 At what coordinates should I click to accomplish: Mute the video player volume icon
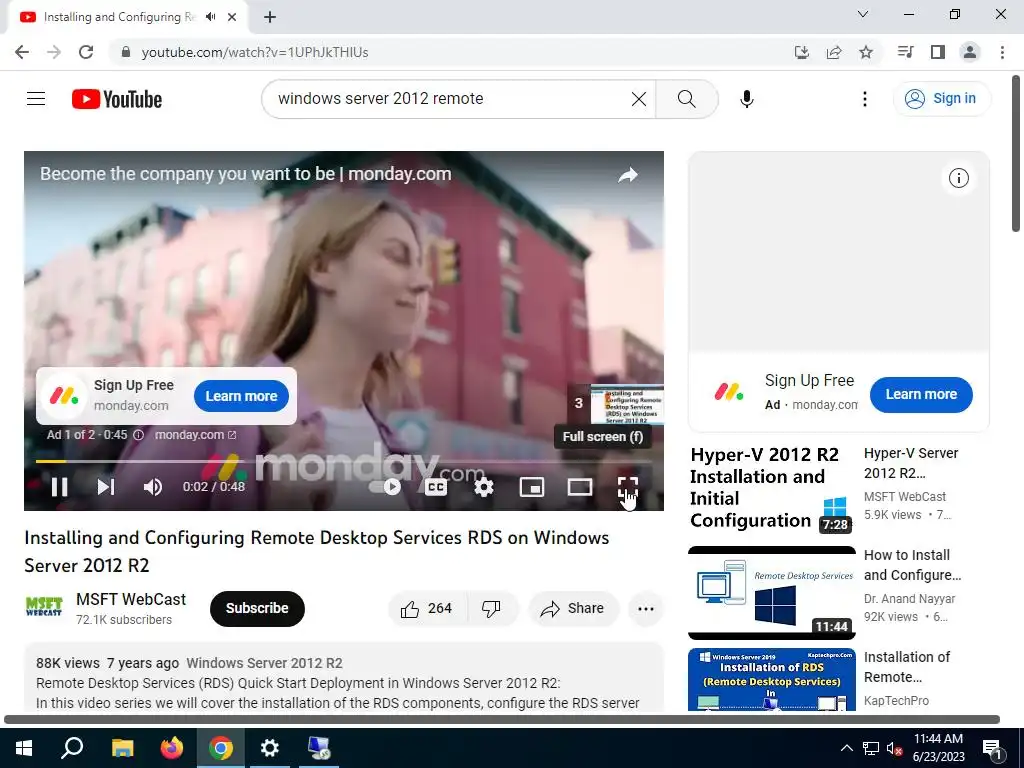pos(153,487)
